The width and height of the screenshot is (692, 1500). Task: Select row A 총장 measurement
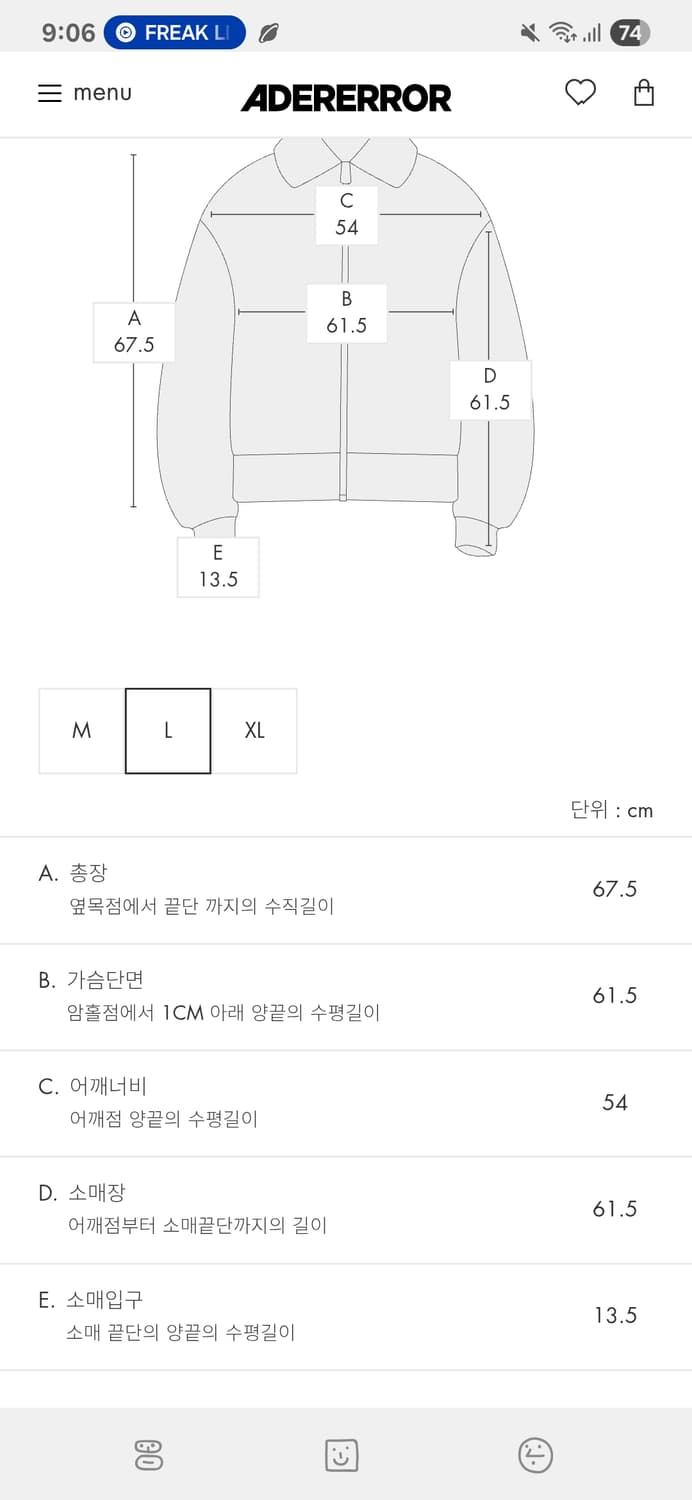[346, 890]
